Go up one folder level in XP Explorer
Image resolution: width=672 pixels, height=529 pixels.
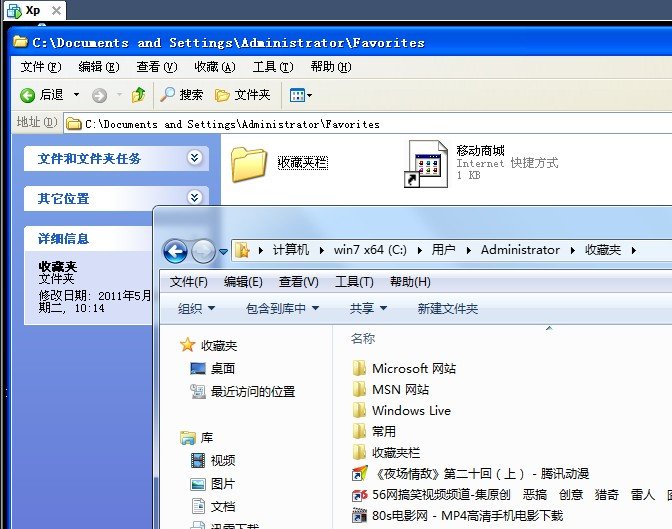[x=138, y=95]
